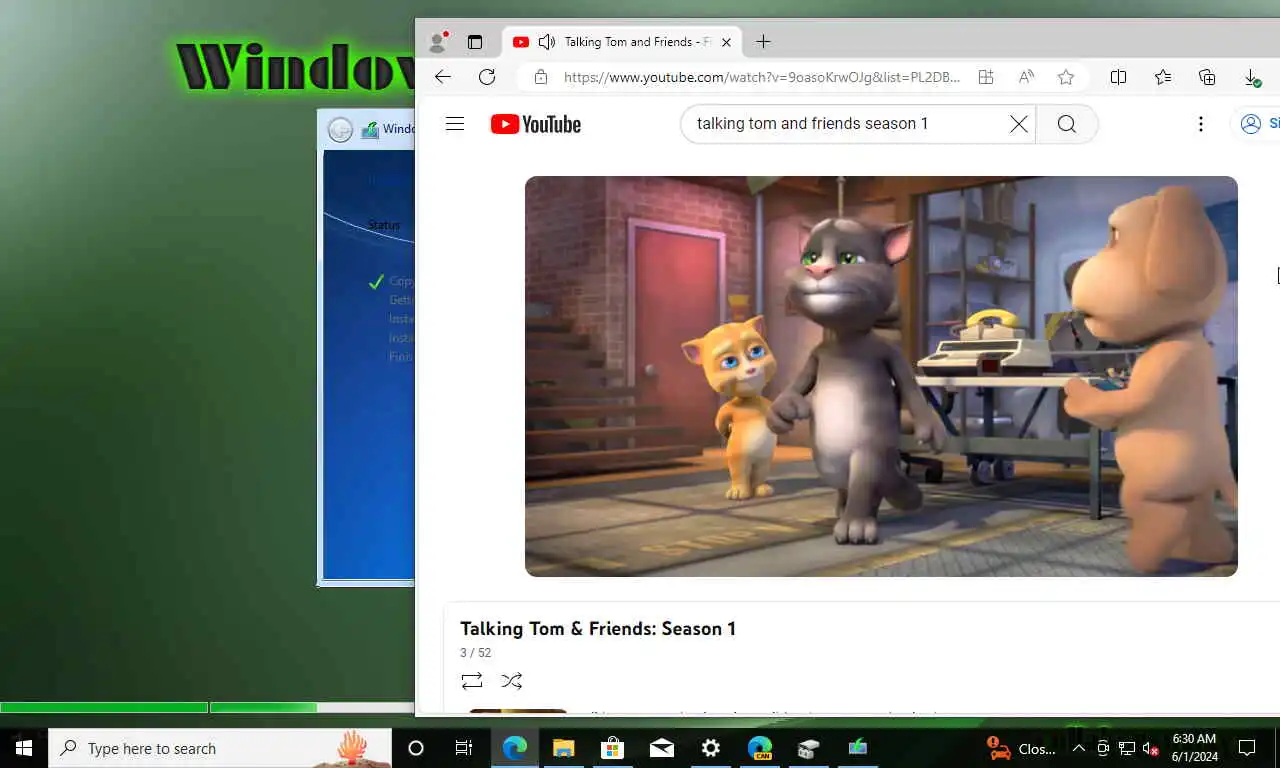Open the network tray icon
The width and height of the screenshot is (1280, 768).
coord(1127,748)
